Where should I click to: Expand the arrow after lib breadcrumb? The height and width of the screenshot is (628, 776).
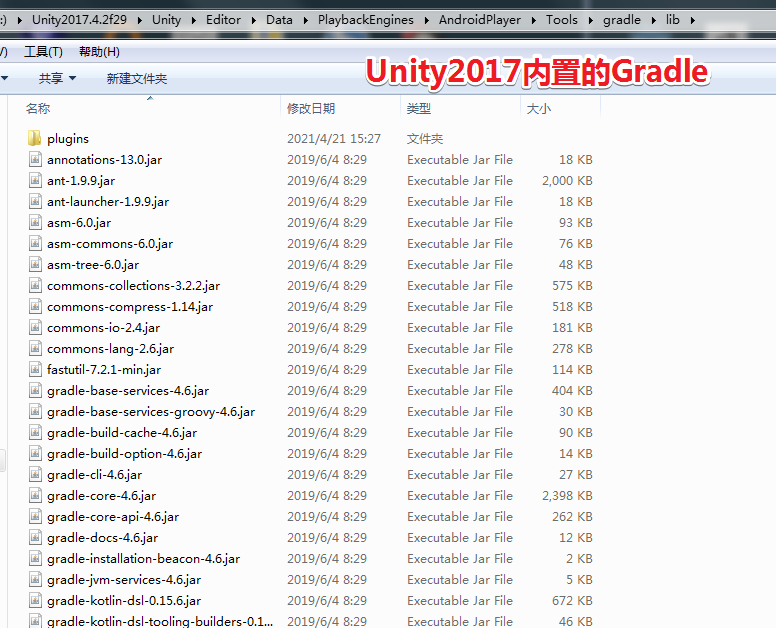(x=692, y=20)
